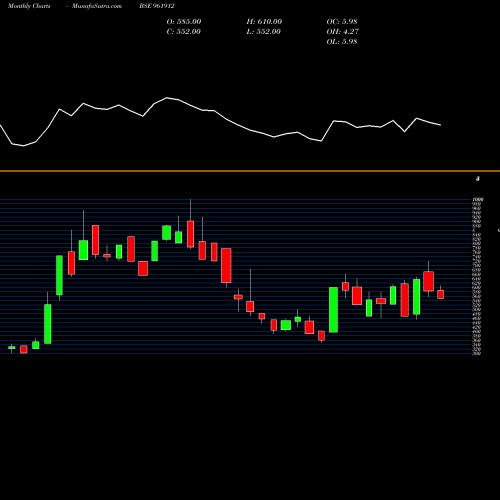Image resolution: width=500 pixels, height=500 pixels.
Task: Click the close price 'C: 552.00'
Action: [x=184, y=32]
